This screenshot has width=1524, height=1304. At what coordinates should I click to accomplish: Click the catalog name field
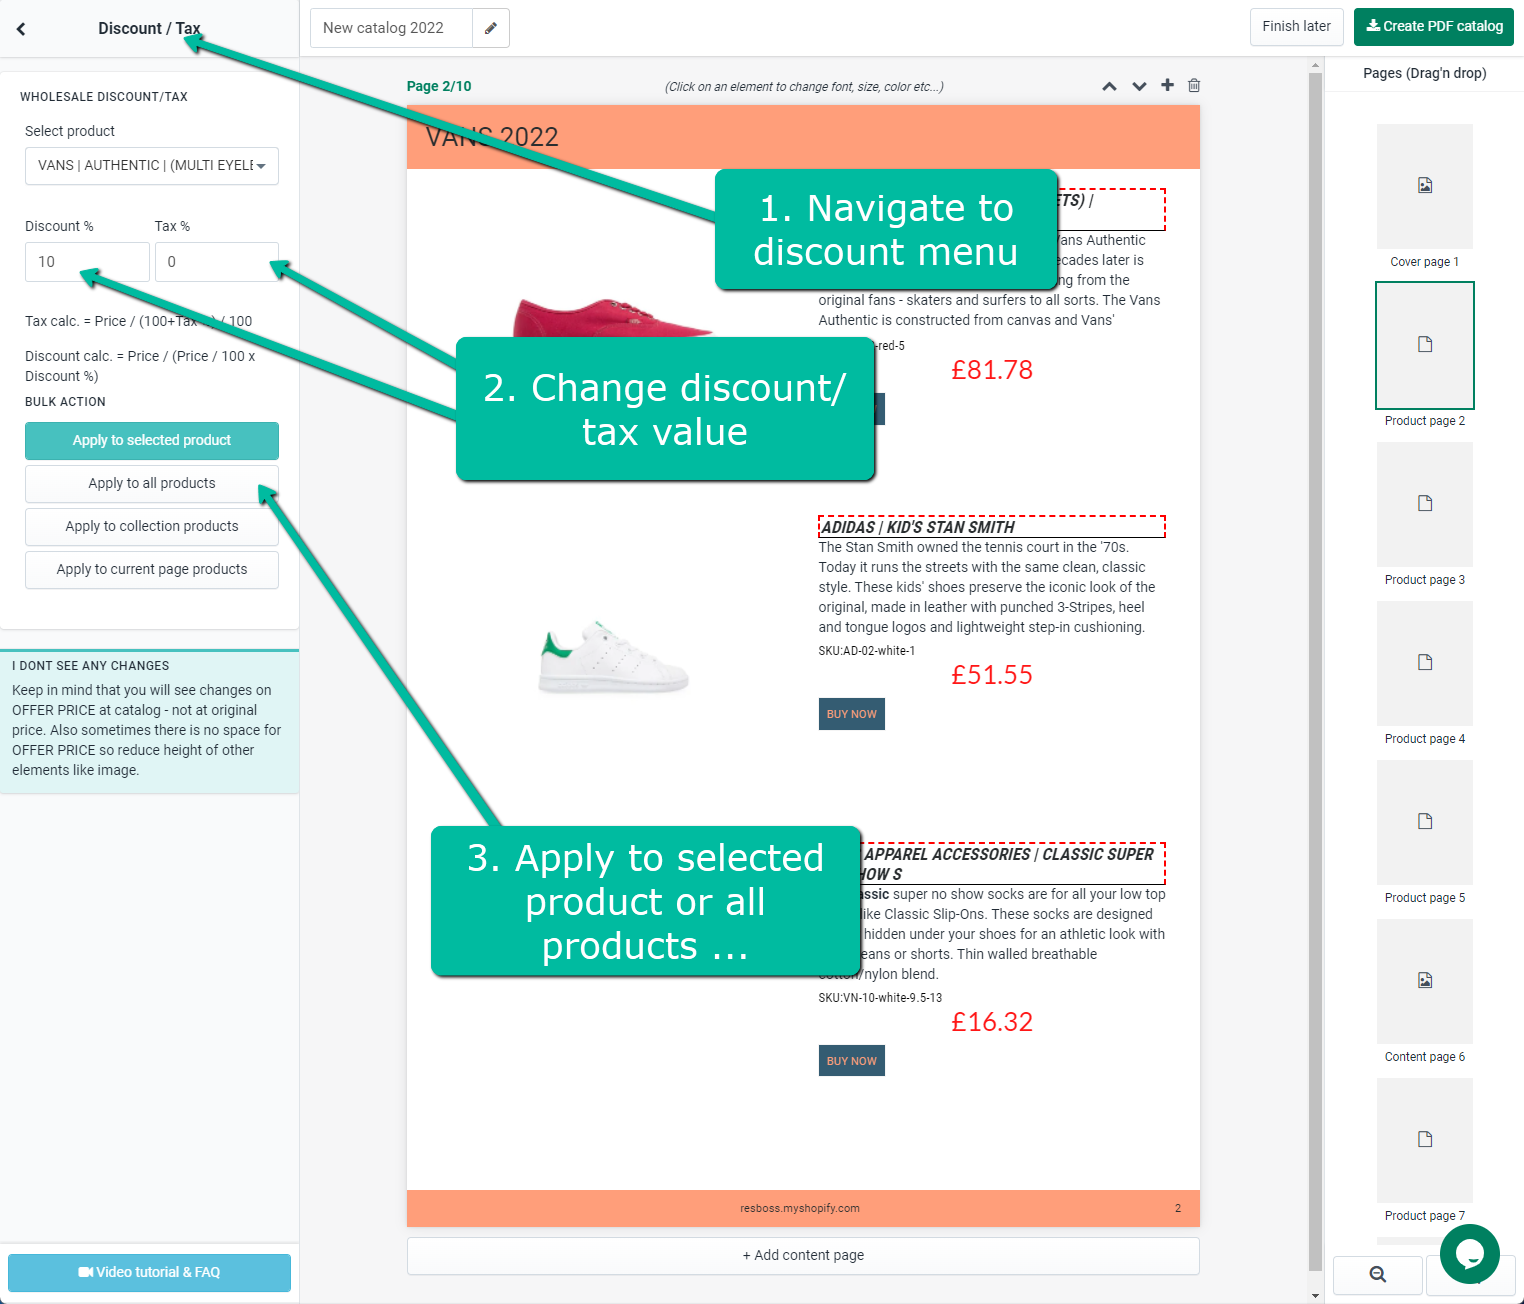click(391, 28)
